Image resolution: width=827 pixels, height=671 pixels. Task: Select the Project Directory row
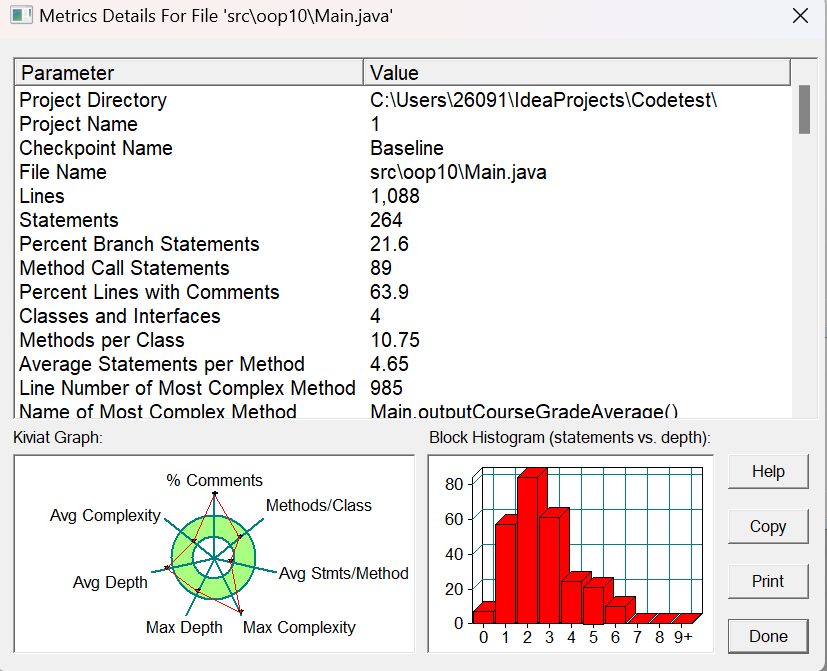pos(403,100)
